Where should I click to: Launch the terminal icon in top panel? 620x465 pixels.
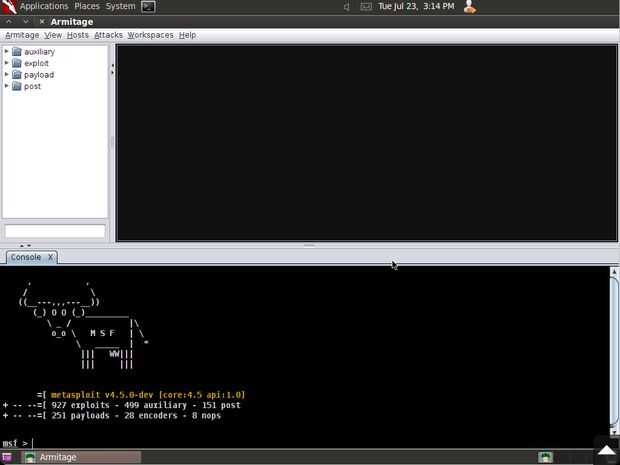(x=148, y=7)
